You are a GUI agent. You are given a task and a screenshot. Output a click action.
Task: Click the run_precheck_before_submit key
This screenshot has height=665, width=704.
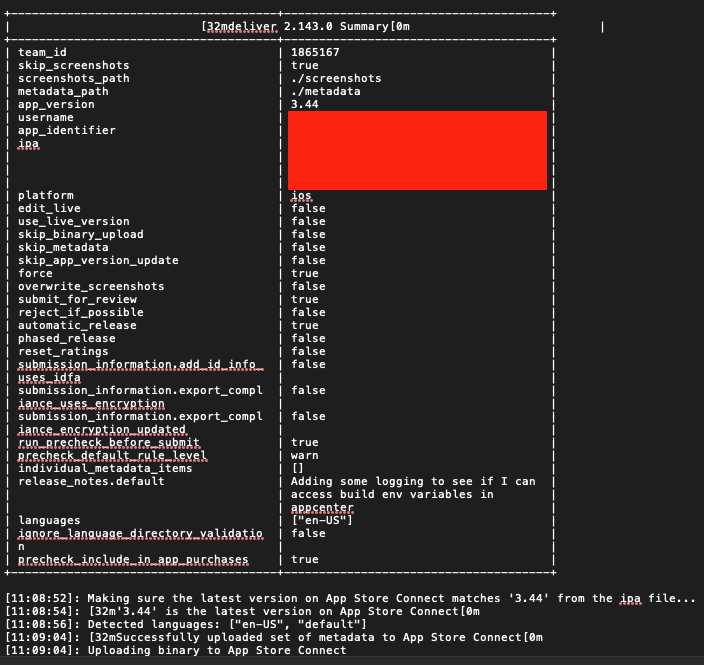tap(109, 443)
